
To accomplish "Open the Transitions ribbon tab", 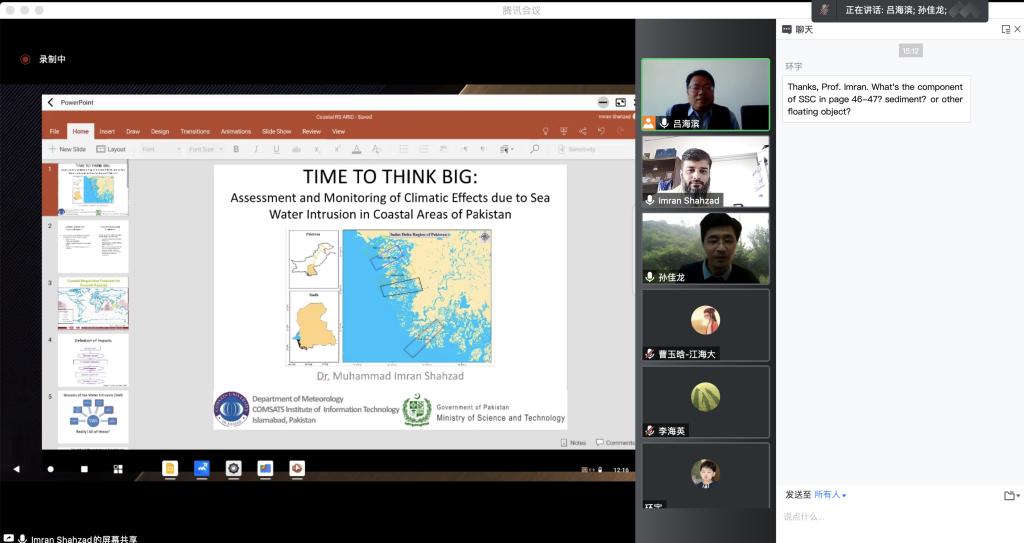I will coord(195,131).
